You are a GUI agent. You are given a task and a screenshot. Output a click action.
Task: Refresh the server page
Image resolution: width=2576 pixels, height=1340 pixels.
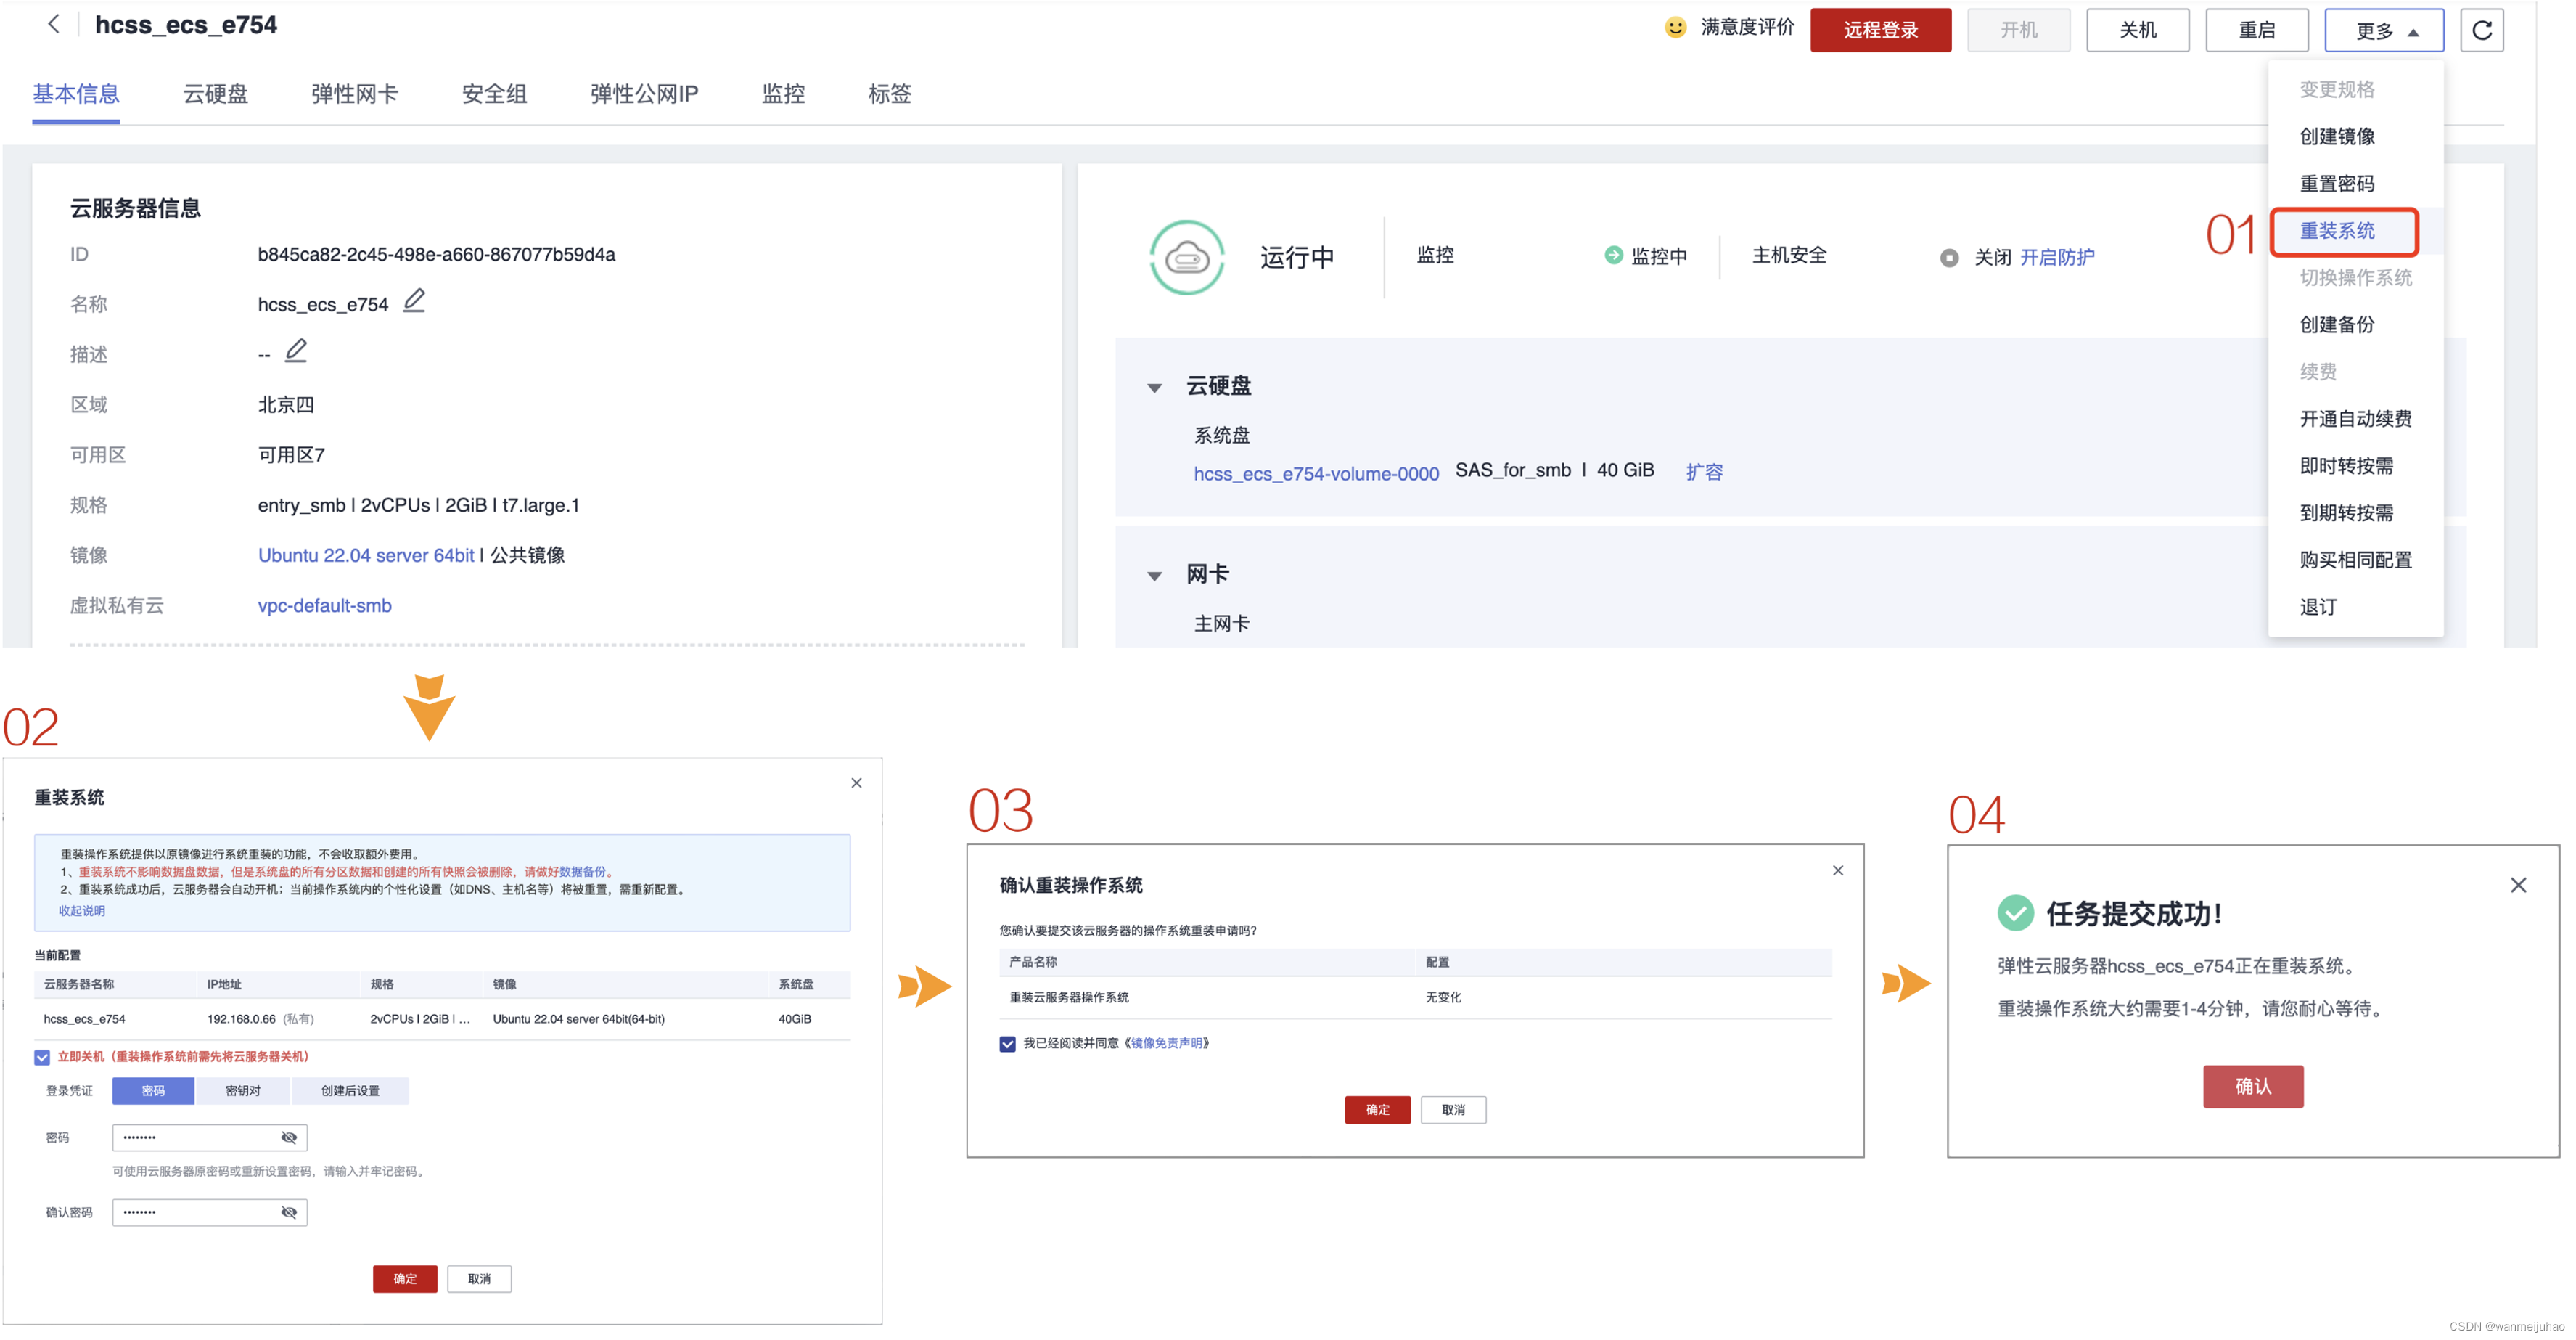pos(2481,30)
